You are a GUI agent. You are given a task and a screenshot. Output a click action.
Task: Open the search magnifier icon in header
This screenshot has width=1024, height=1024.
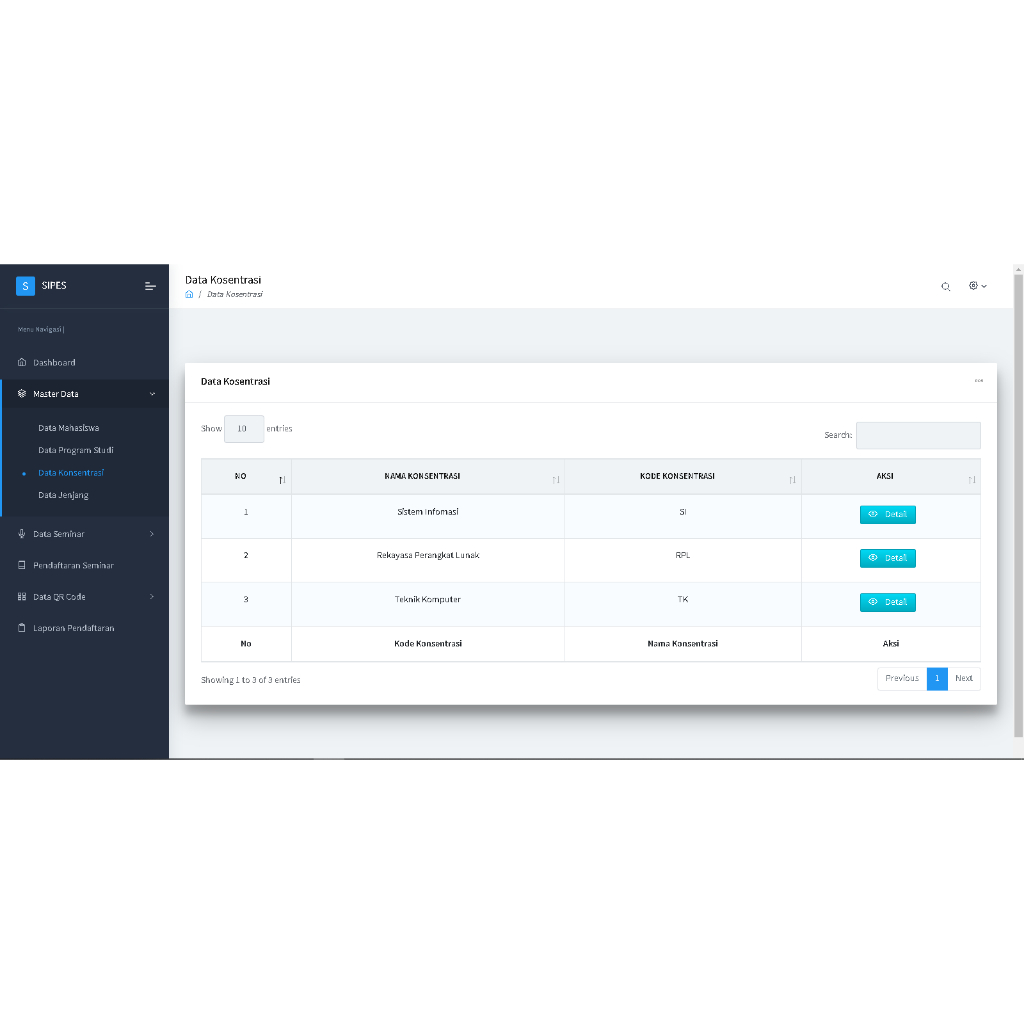pyautogui.click(x=945, y=287)
